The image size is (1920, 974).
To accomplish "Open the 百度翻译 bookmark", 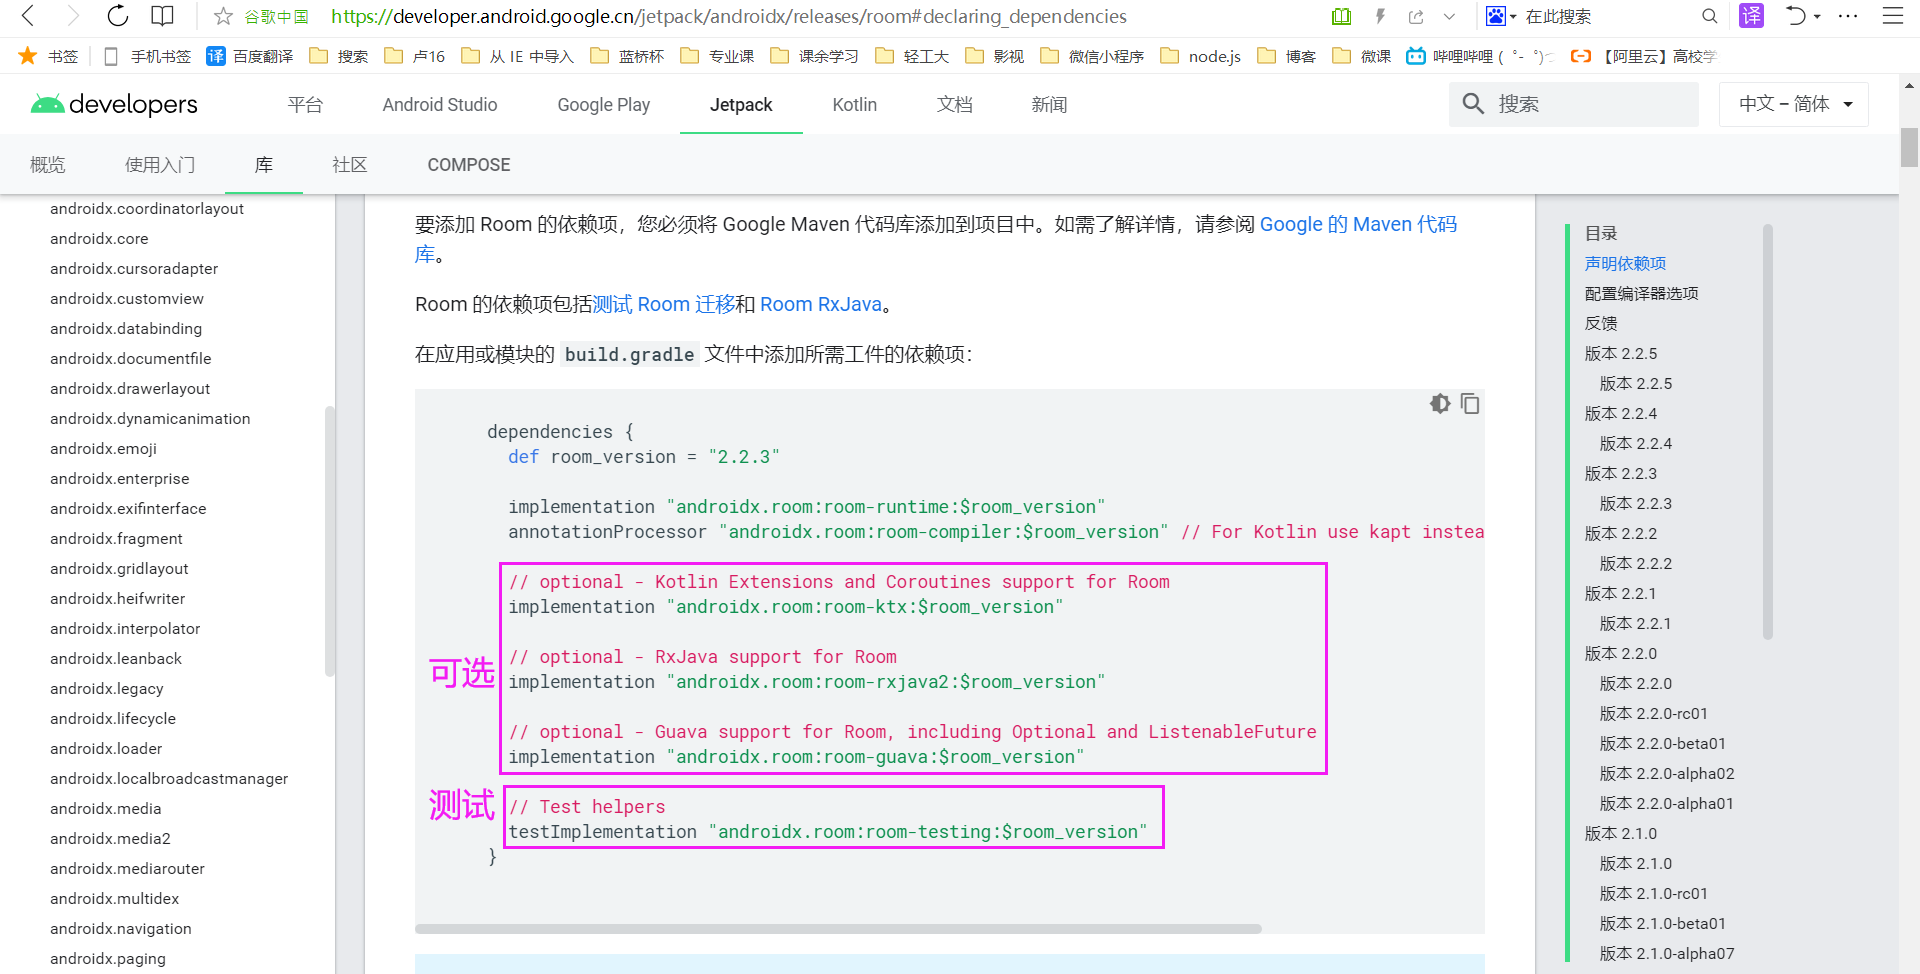I will pos(250,56).
